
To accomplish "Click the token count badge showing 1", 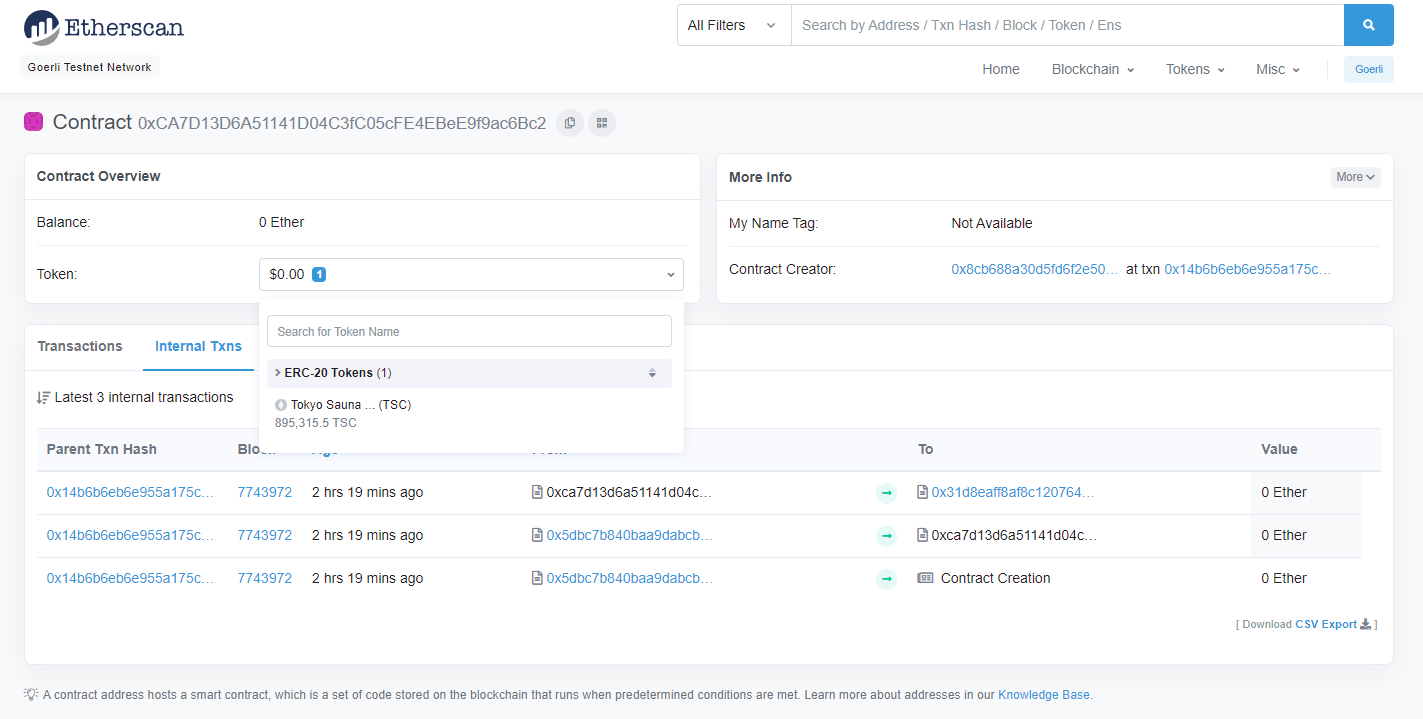I will [x=319, y=274].
